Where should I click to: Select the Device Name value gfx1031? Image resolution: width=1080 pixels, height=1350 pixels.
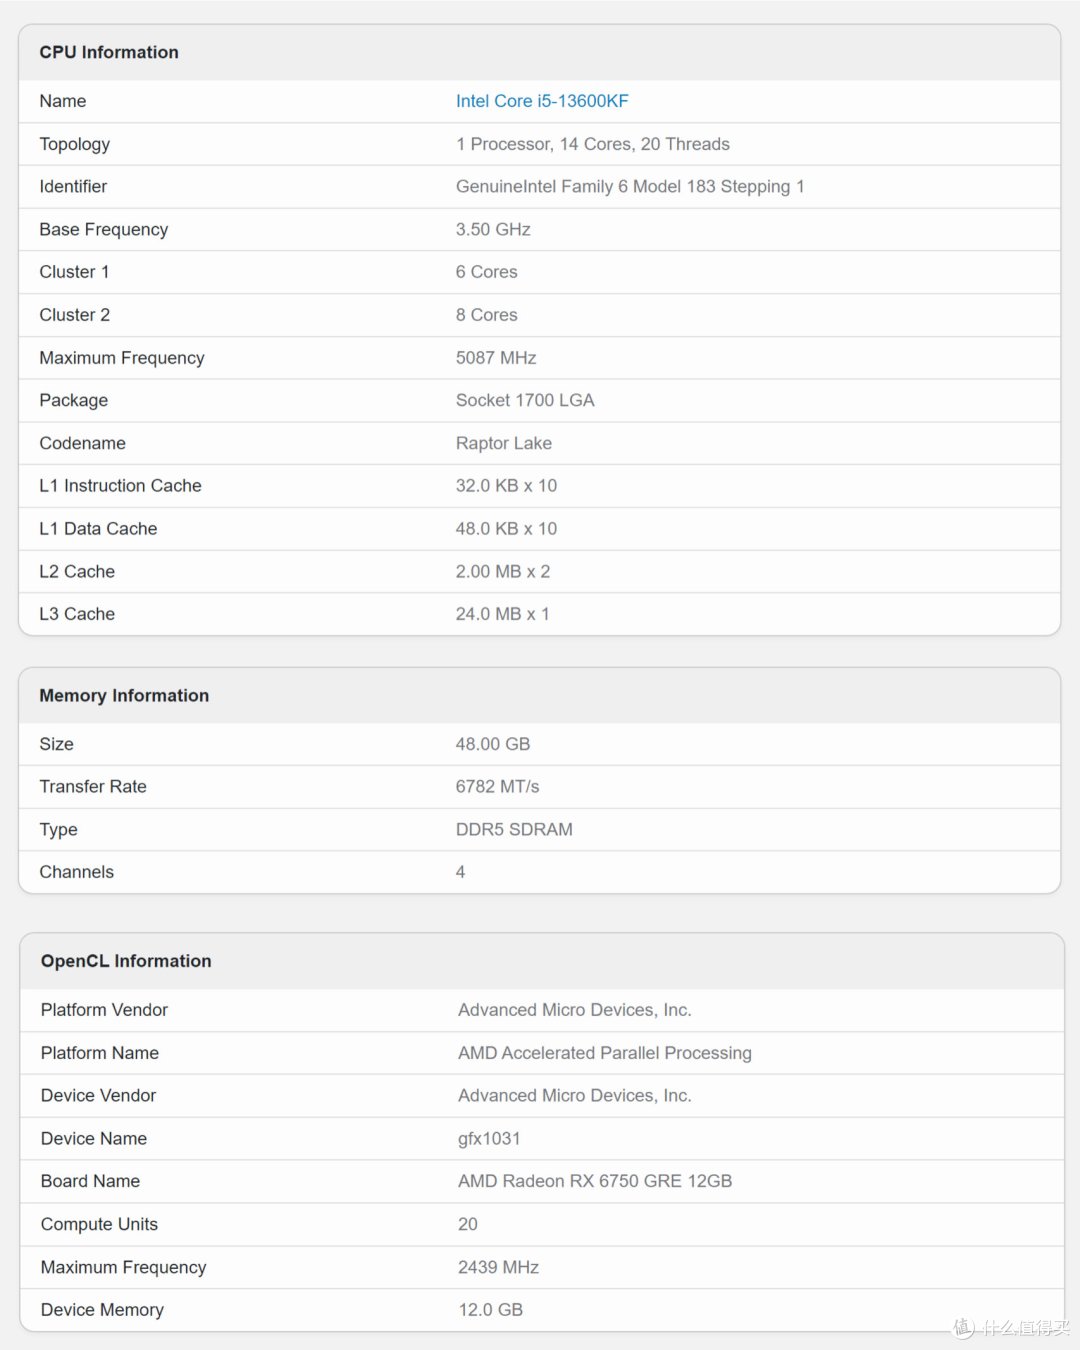[x=489, y=1139]
